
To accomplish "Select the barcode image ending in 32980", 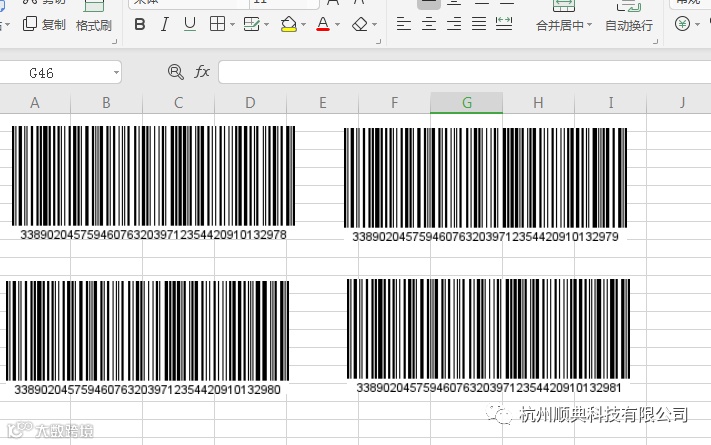I will point(147,338).
